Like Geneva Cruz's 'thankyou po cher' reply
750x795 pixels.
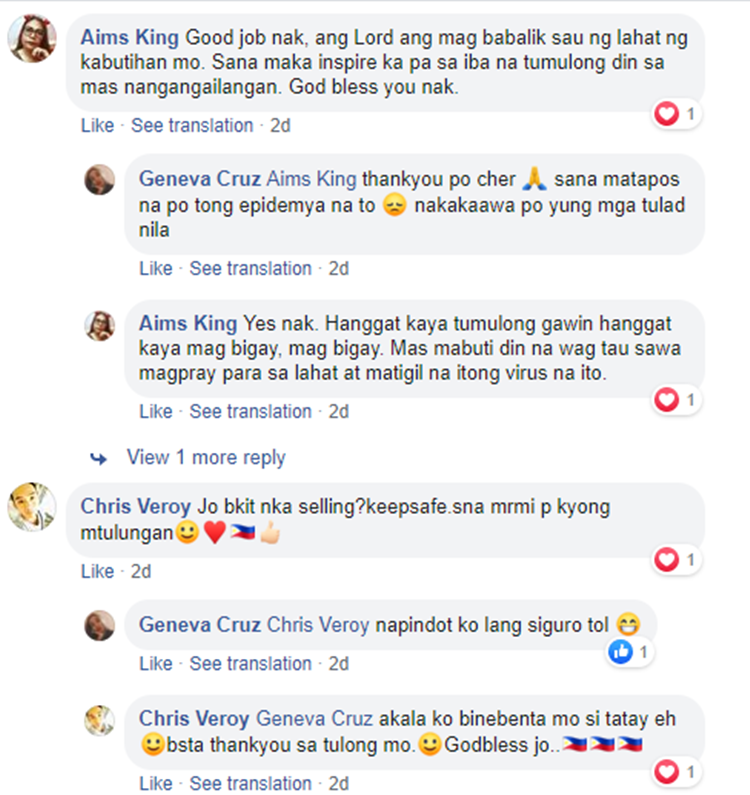[156, 268]
